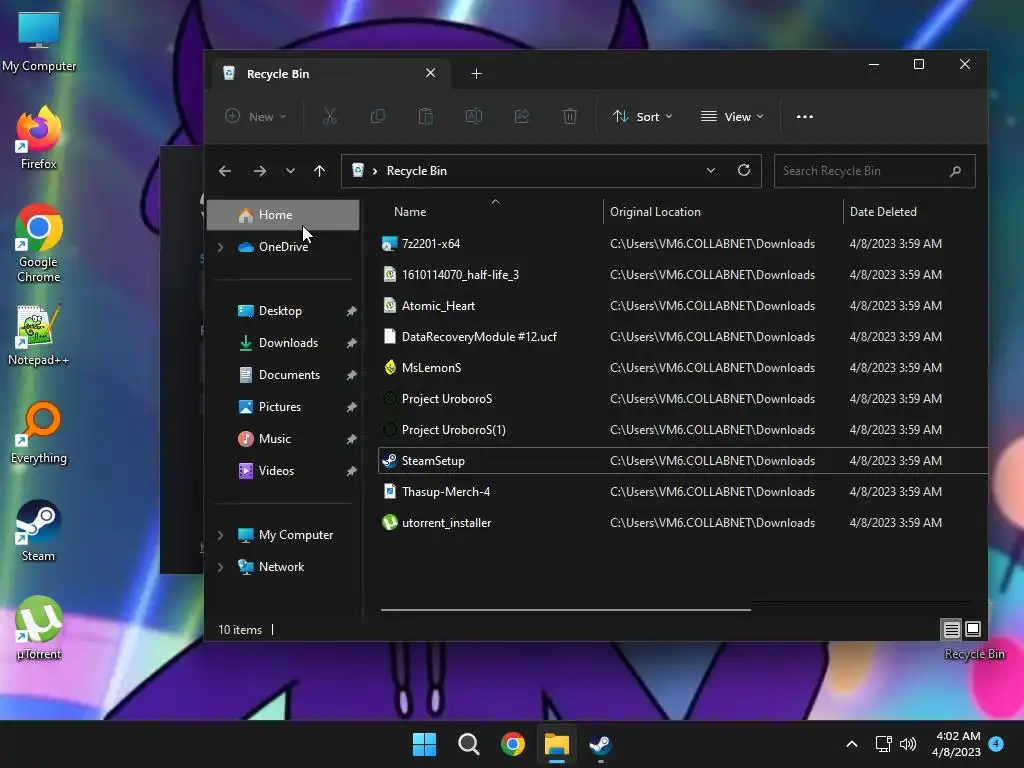Select the Thasup-Merch-4 row
This screenshot has height=768, width=1024.
click(x=682, y=492)
